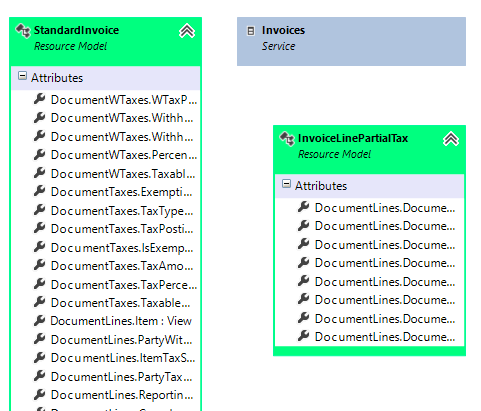Click the StandardInvoice resource model icon
This screenshot has width=481, height=411.
tap(23, 31)
